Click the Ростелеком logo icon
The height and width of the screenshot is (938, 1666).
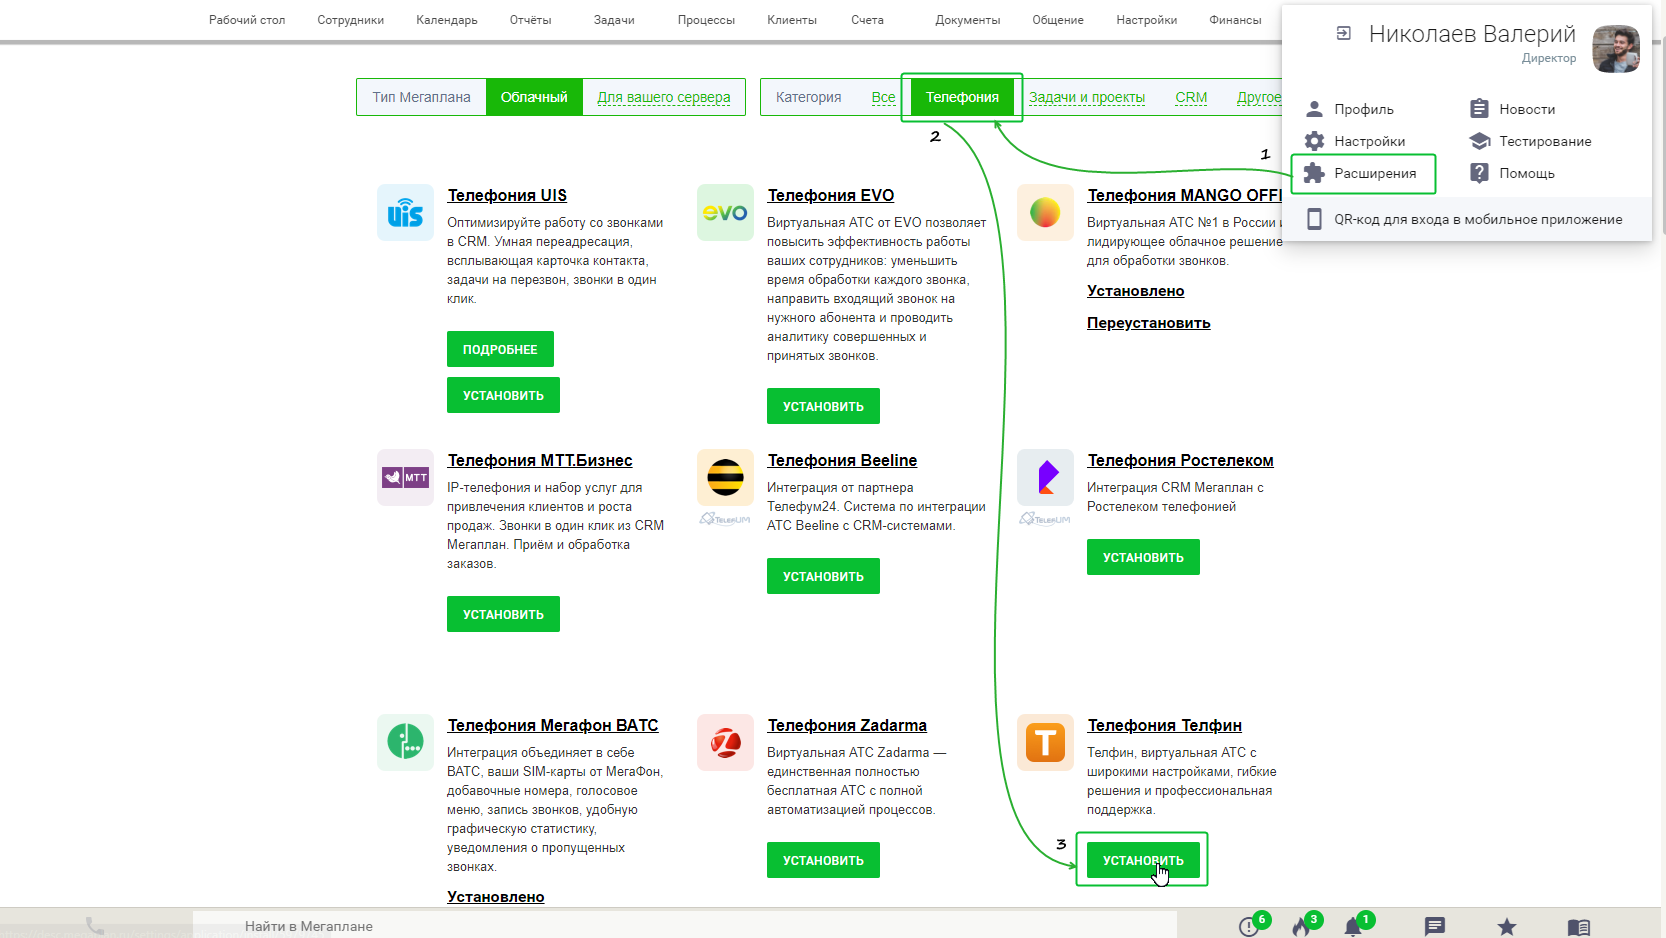(x=1045, y=477)
